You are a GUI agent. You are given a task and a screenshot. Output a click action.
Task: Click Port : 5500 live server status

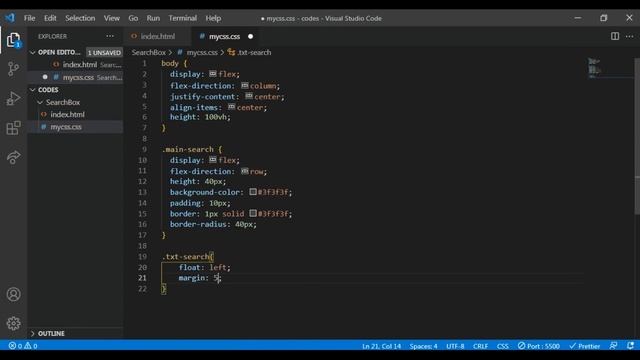pyautogui.click(x=539, y=346)
